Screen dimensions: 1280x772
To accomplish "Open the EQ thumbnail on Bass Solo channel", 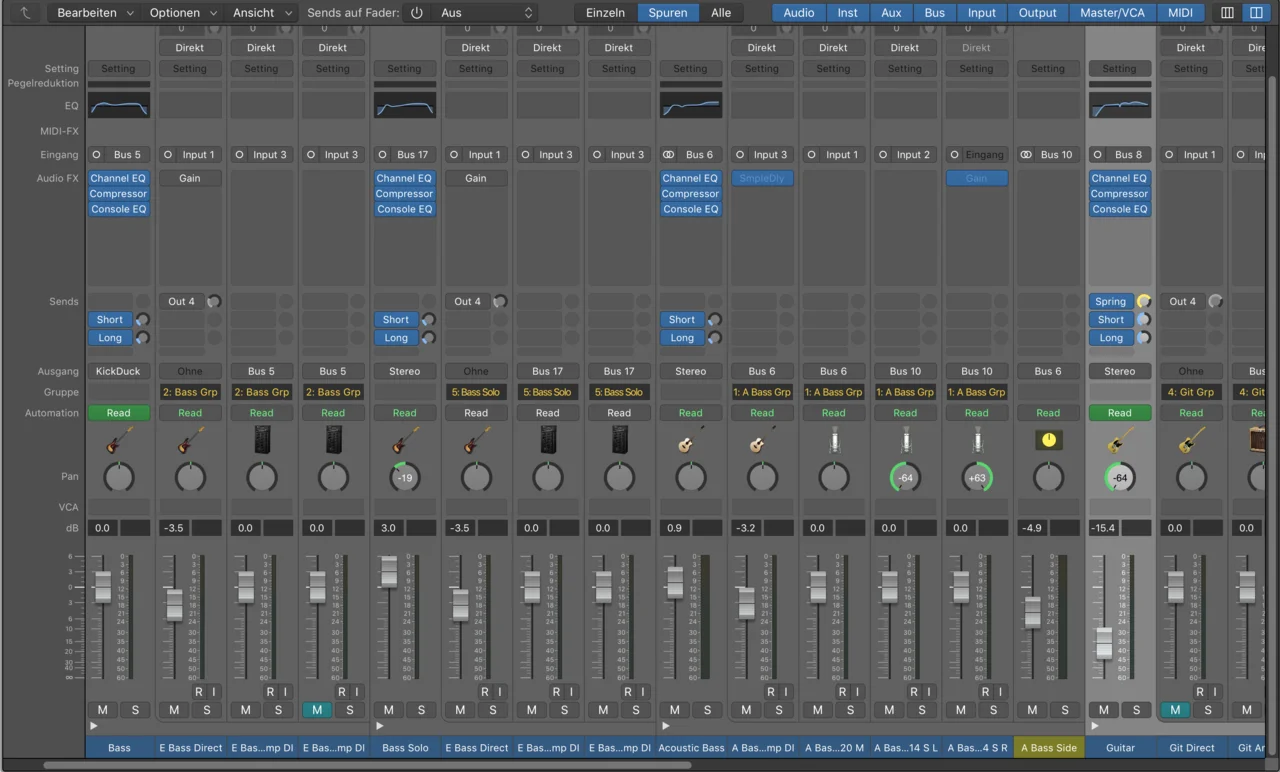I will click(404, 105).
